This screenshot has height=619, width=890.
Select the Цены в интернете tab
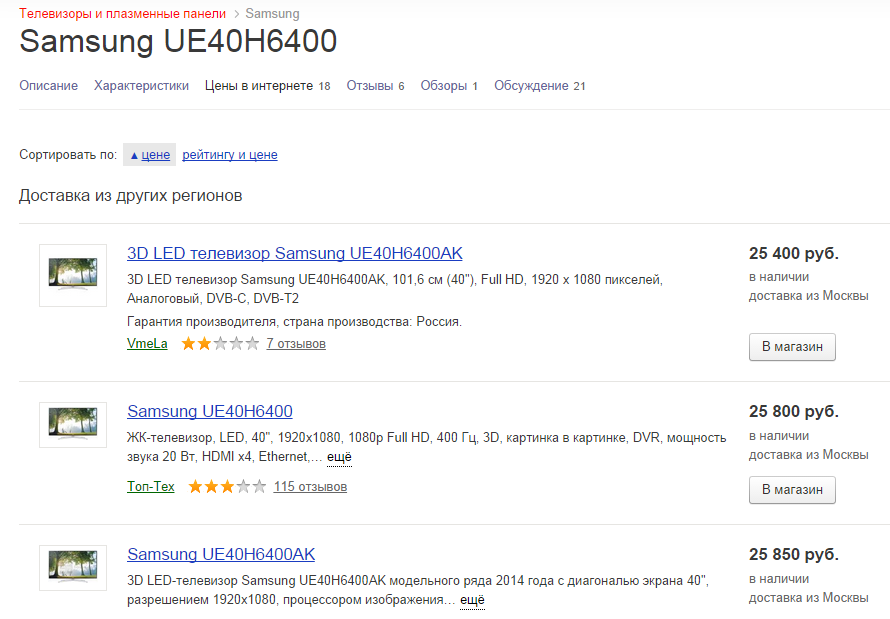(259, 86)
